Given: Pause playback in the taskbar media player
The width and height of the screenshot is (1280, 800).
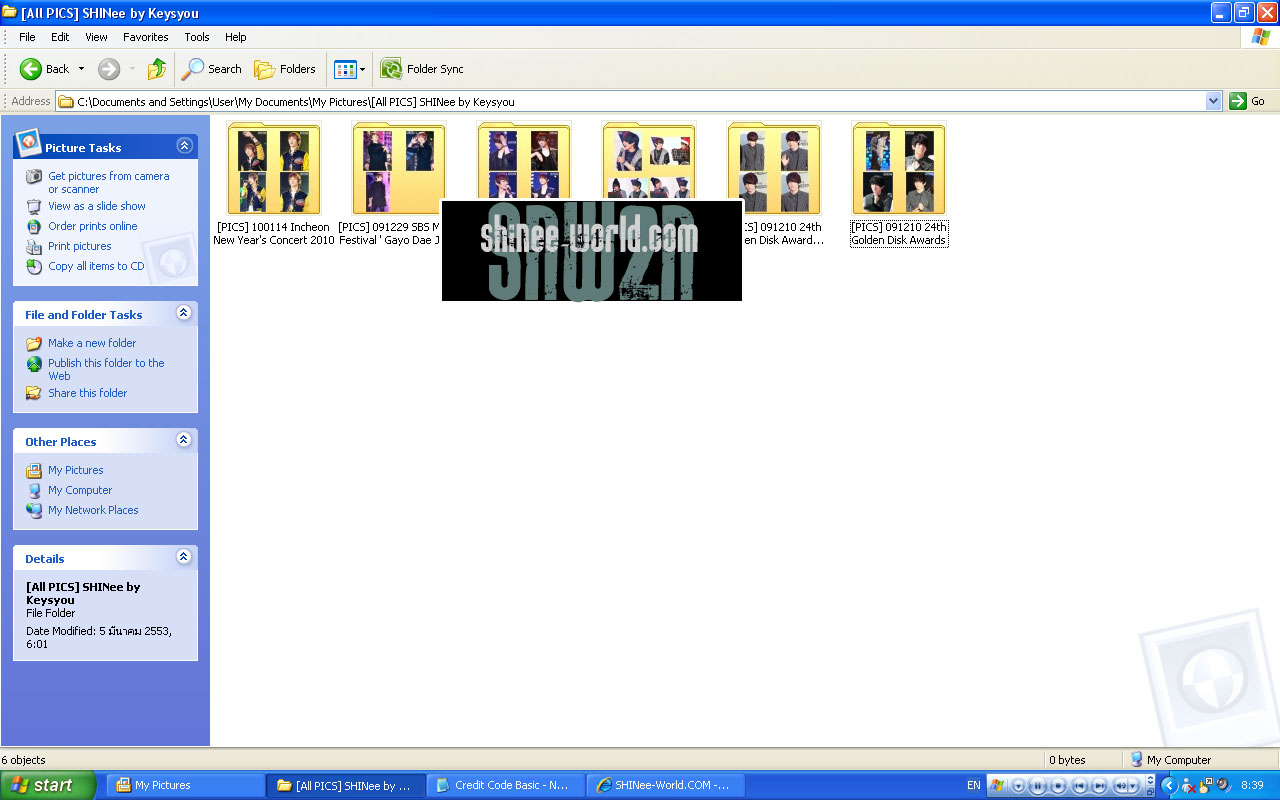Looking at the screenshot, I should [x=1038, y=785].
